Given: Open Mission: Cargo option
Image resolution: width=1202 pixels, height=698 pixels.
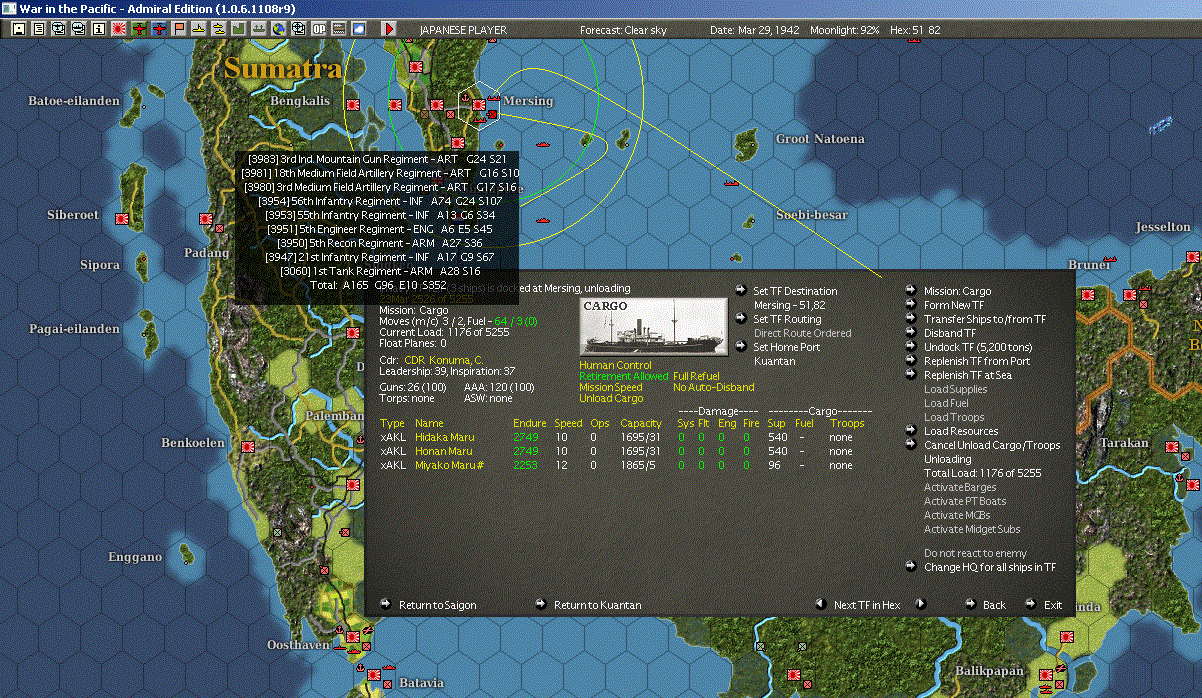Looking at the screenshot, I should click(x=958, y=291).
